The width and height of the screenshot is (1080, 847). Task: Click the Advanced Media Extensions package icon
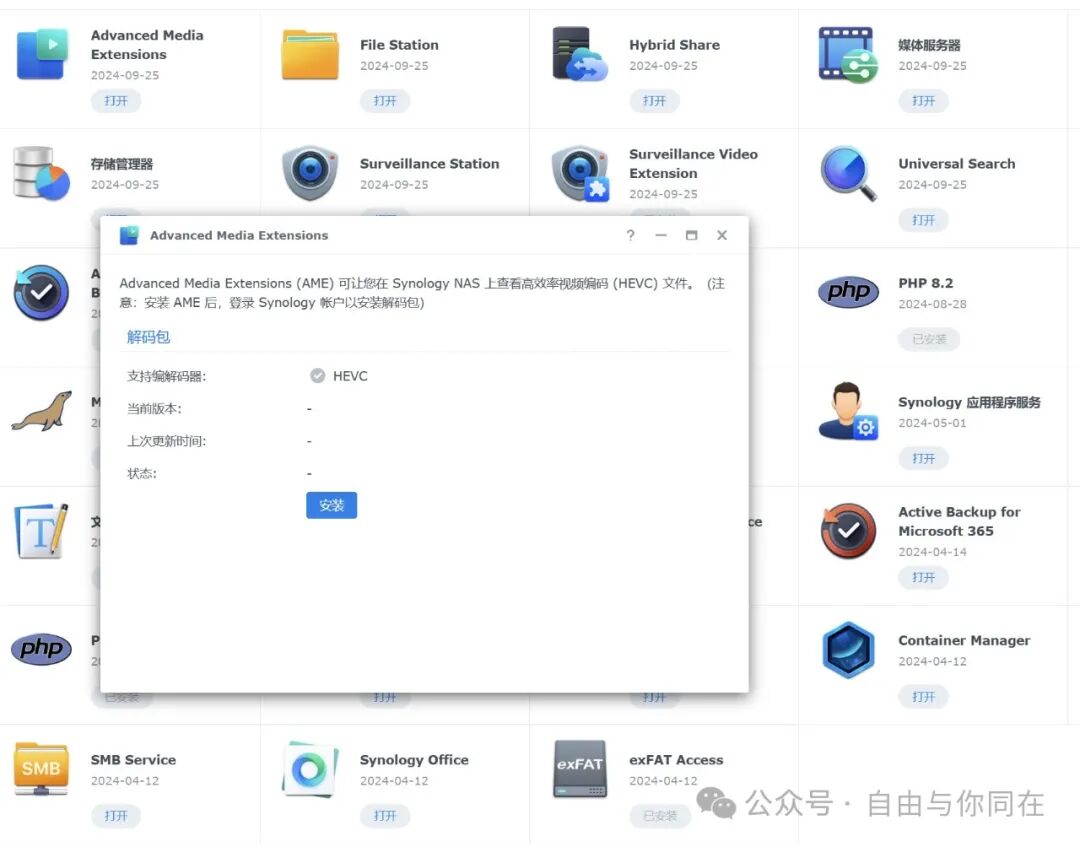click(x=43, y=54)
